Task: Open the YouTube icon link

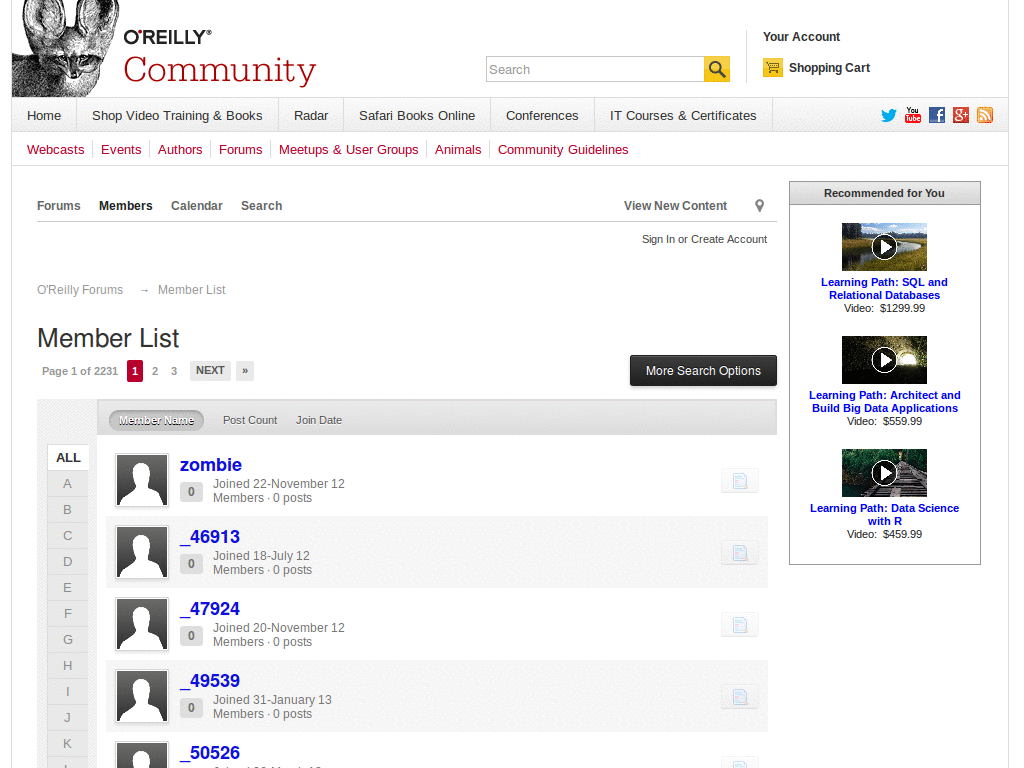Action: 912,115
